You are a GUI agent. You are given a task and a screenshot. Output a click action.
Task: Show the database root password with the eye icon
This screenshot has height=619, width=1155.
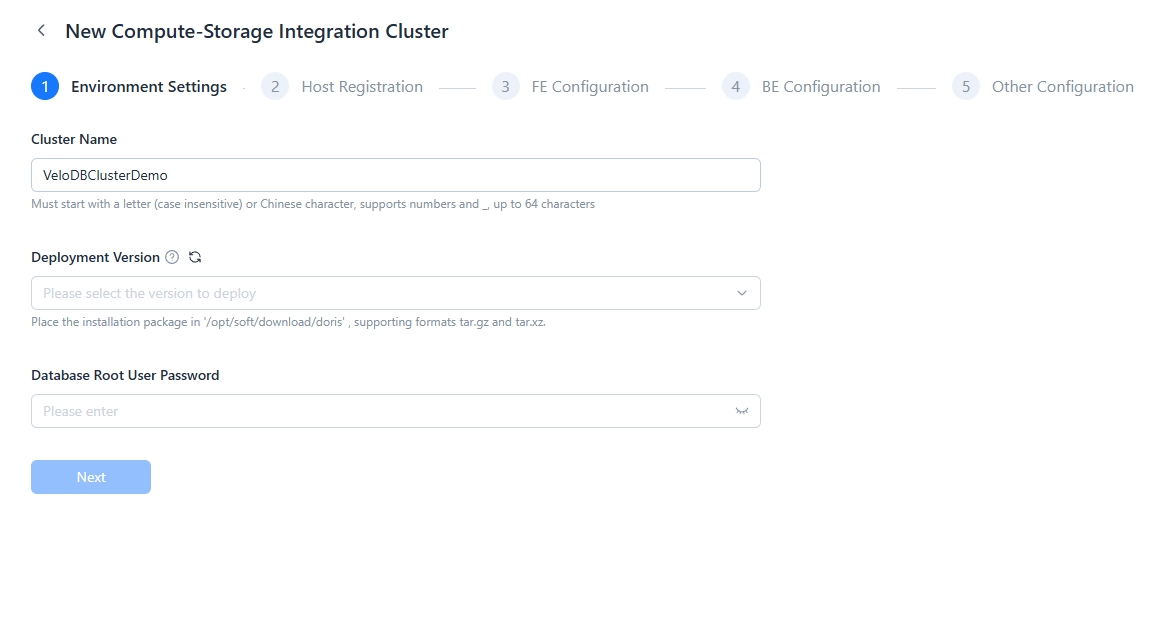pyautogui.click(x=741, y=410)
